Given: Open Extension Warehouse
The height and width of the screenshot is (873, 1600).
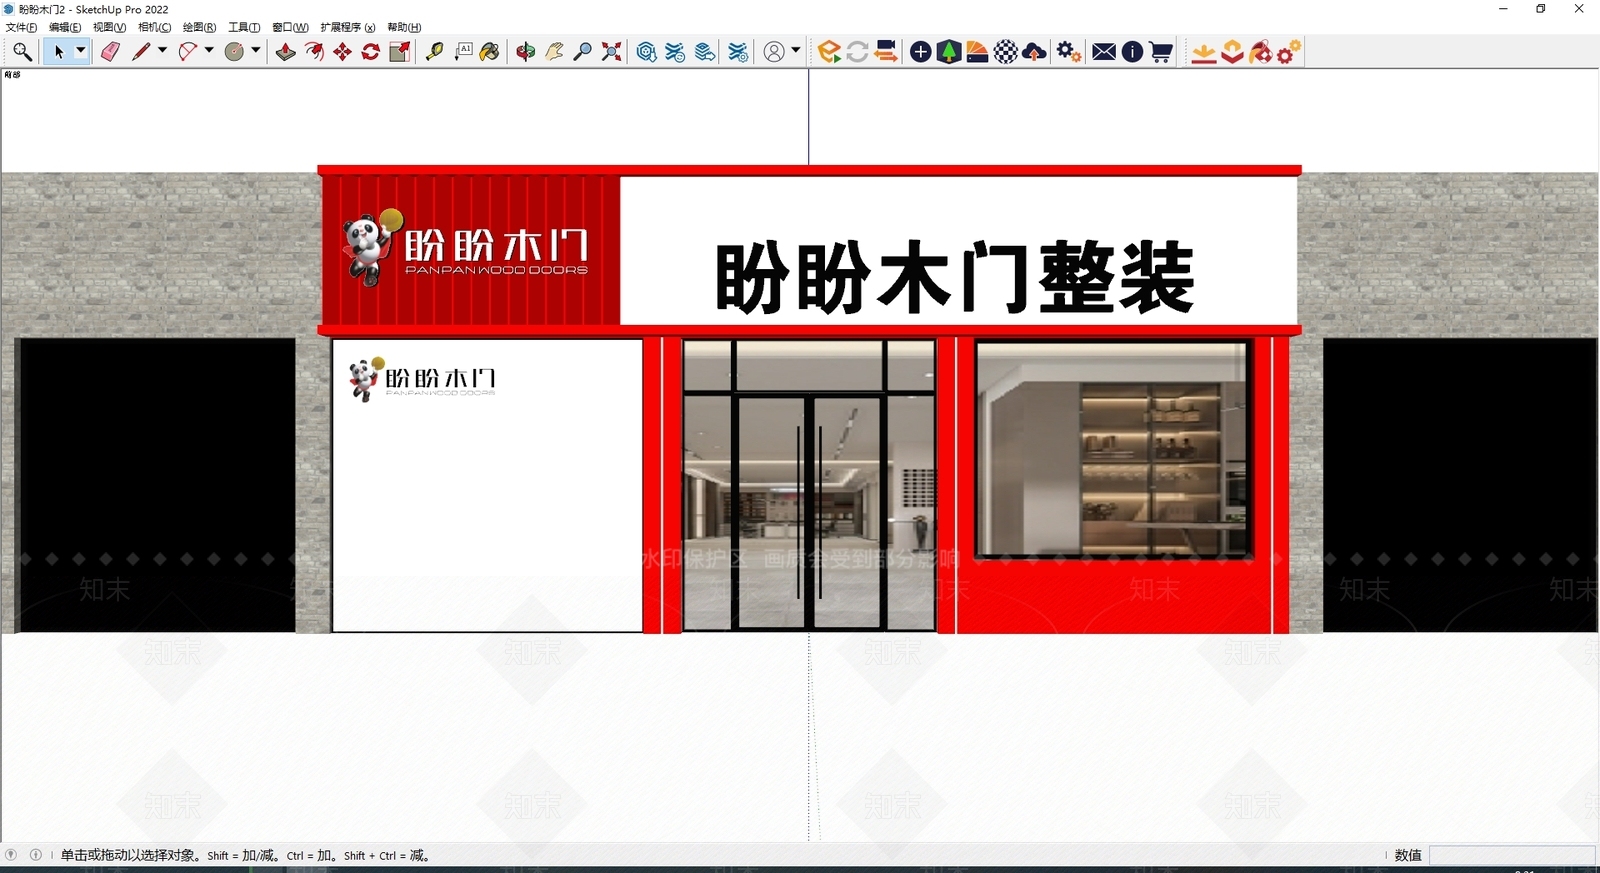Looking at the screenshot, I should 676,52.
